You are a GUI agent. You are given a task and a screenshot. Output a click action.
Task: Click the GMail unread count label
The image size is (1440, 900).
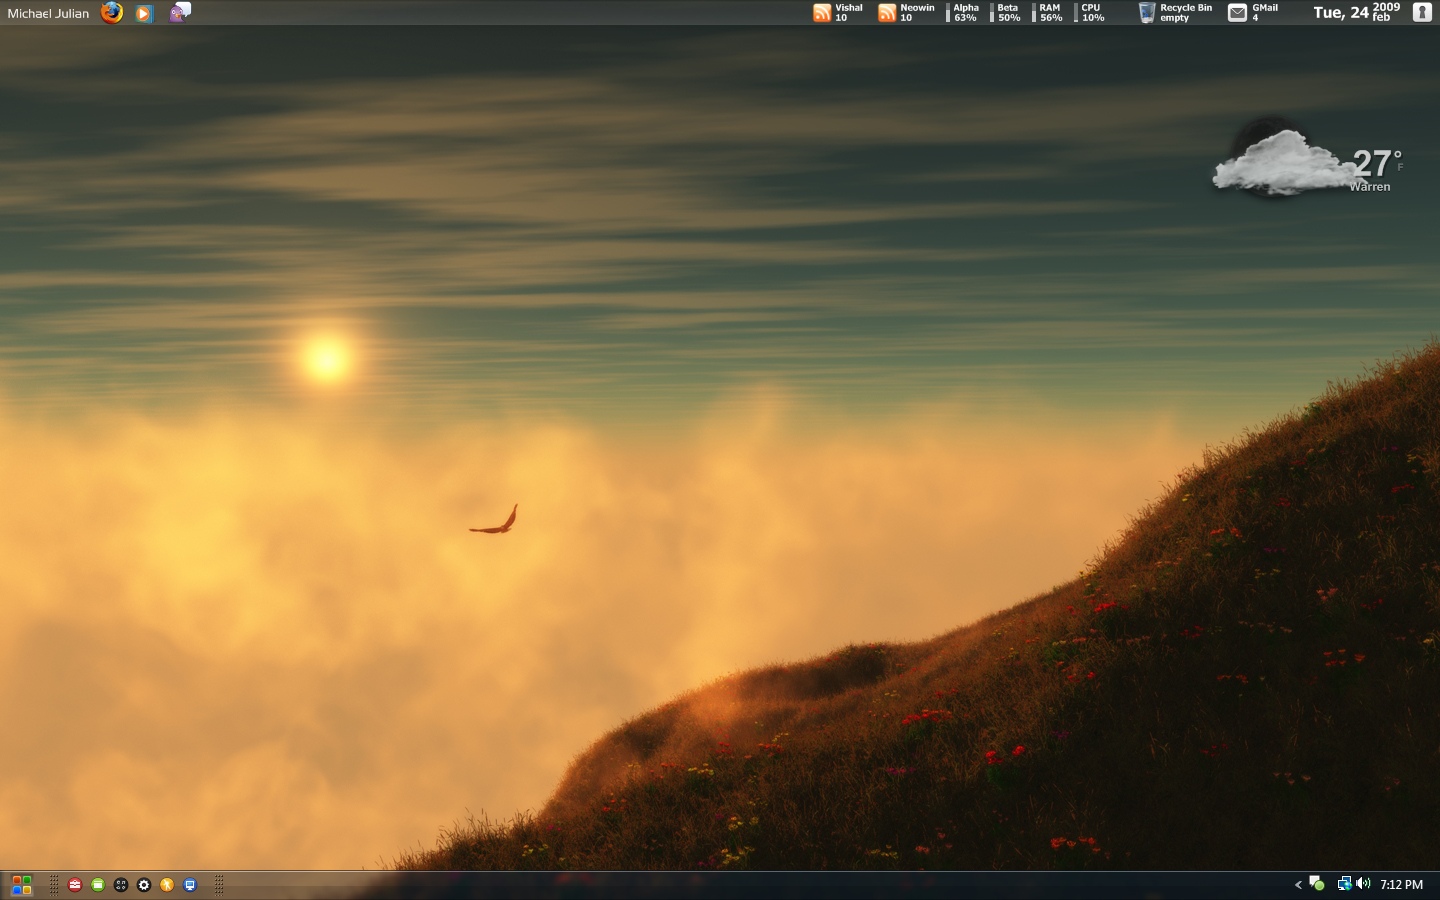point(1265,13)
